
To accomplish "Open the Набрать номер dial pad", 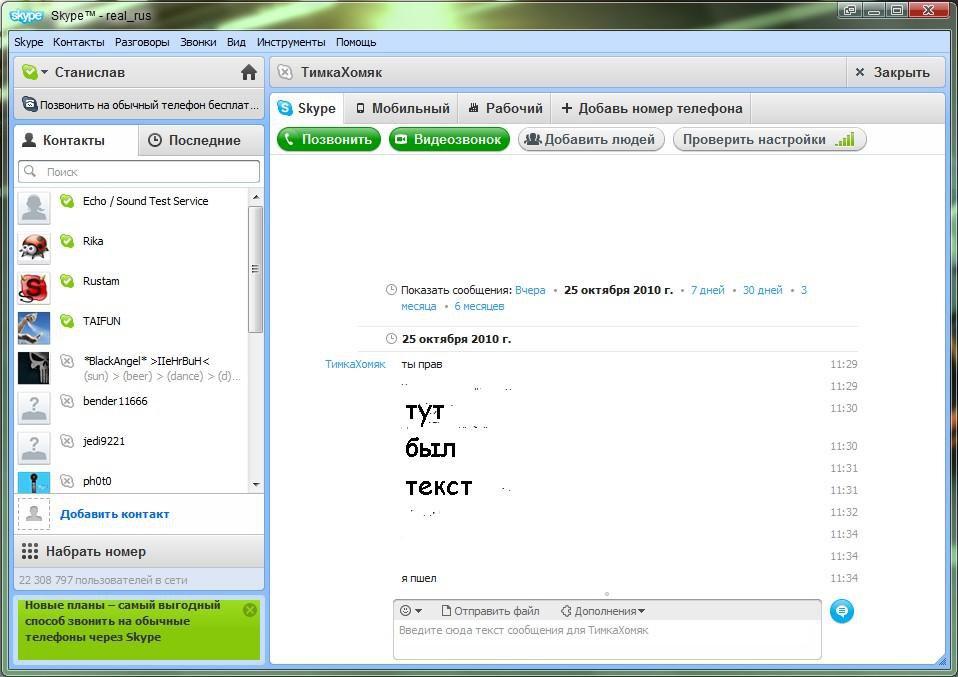I will pyautogui.click(x=139, y=552).
